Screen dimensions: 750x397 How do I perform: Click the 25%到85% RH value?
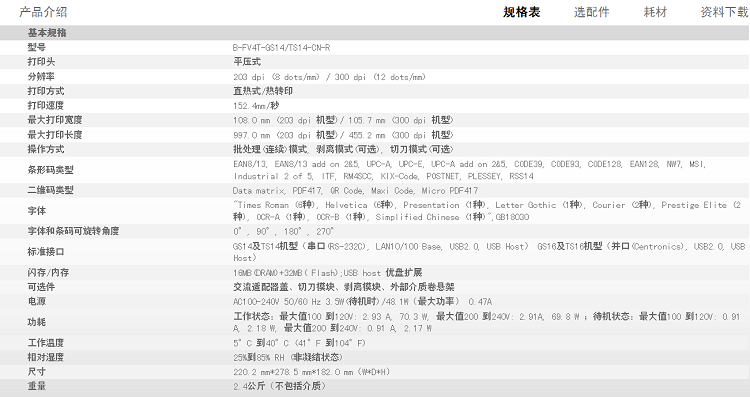[288, 357]
